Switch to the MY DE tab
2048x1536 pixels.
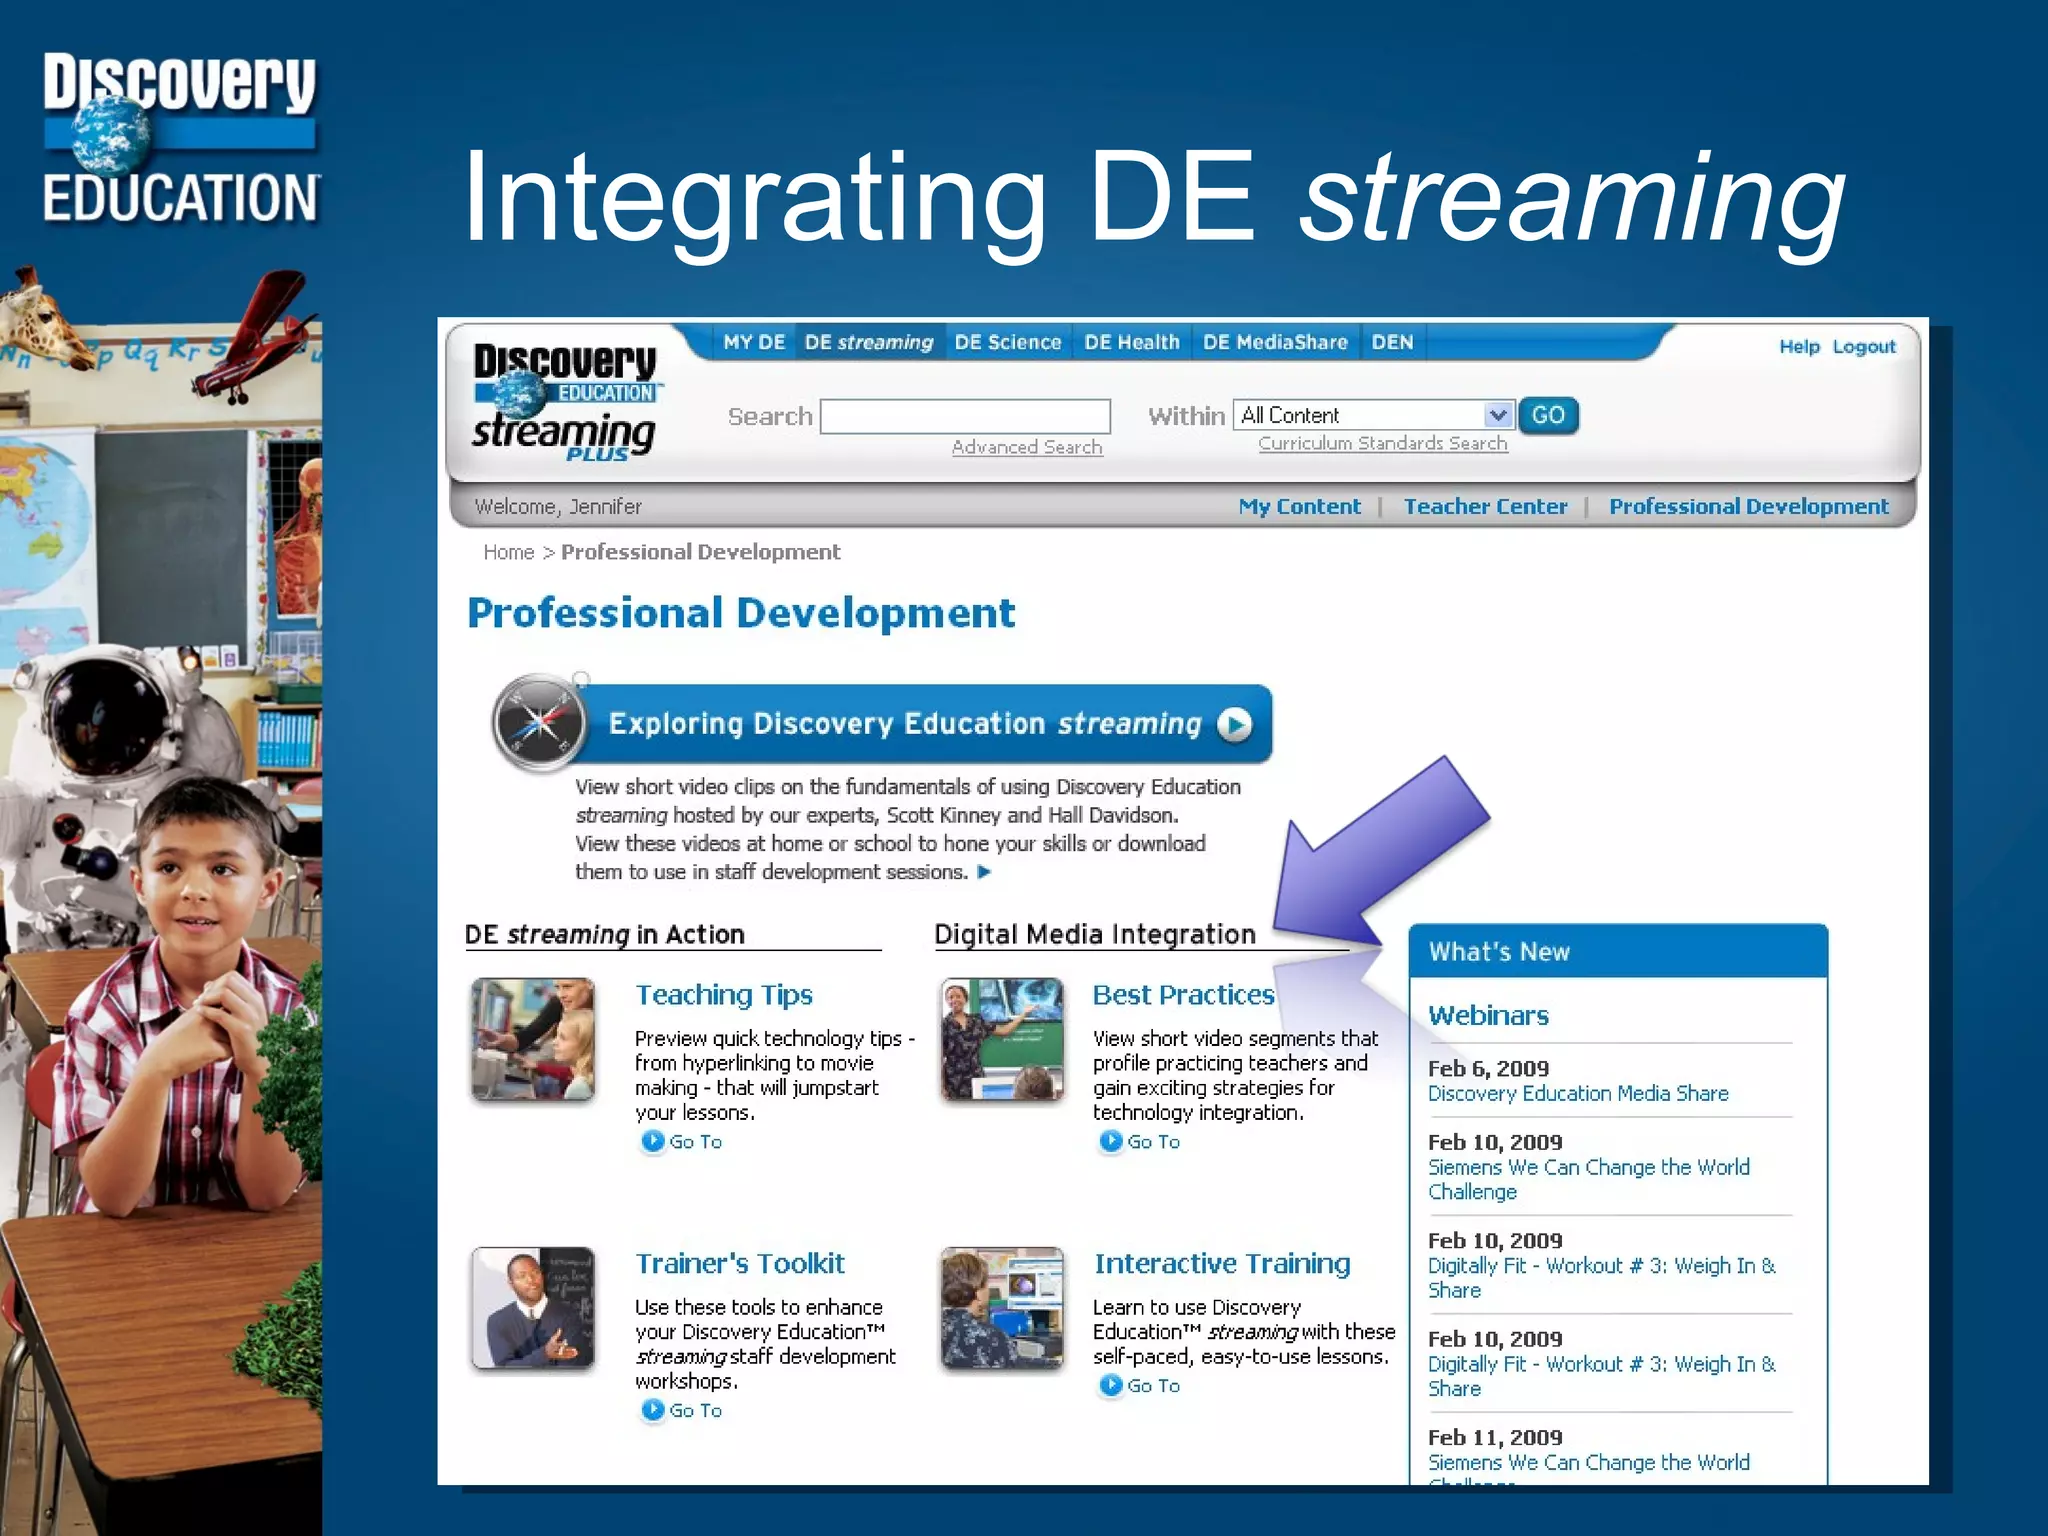point(754,342)
